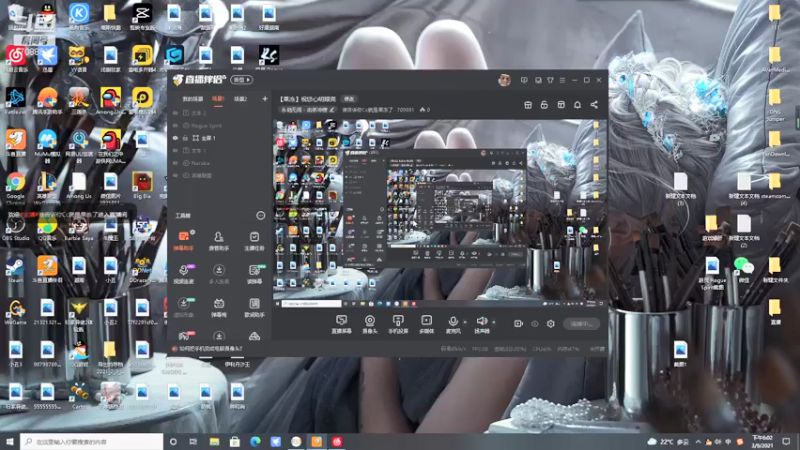
Task: Click the live preview canvas
Action: click(440, 213)
